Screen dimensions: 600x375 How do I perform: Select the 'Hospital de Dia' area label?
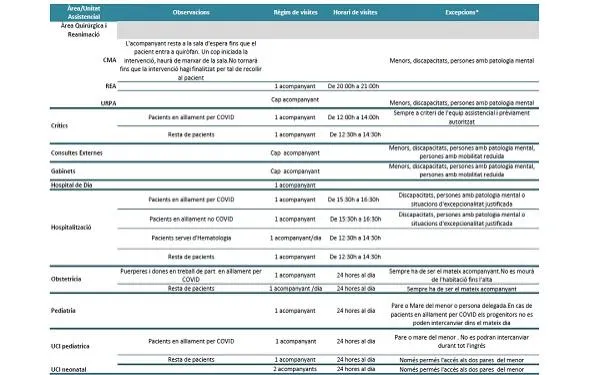(72, 185)
